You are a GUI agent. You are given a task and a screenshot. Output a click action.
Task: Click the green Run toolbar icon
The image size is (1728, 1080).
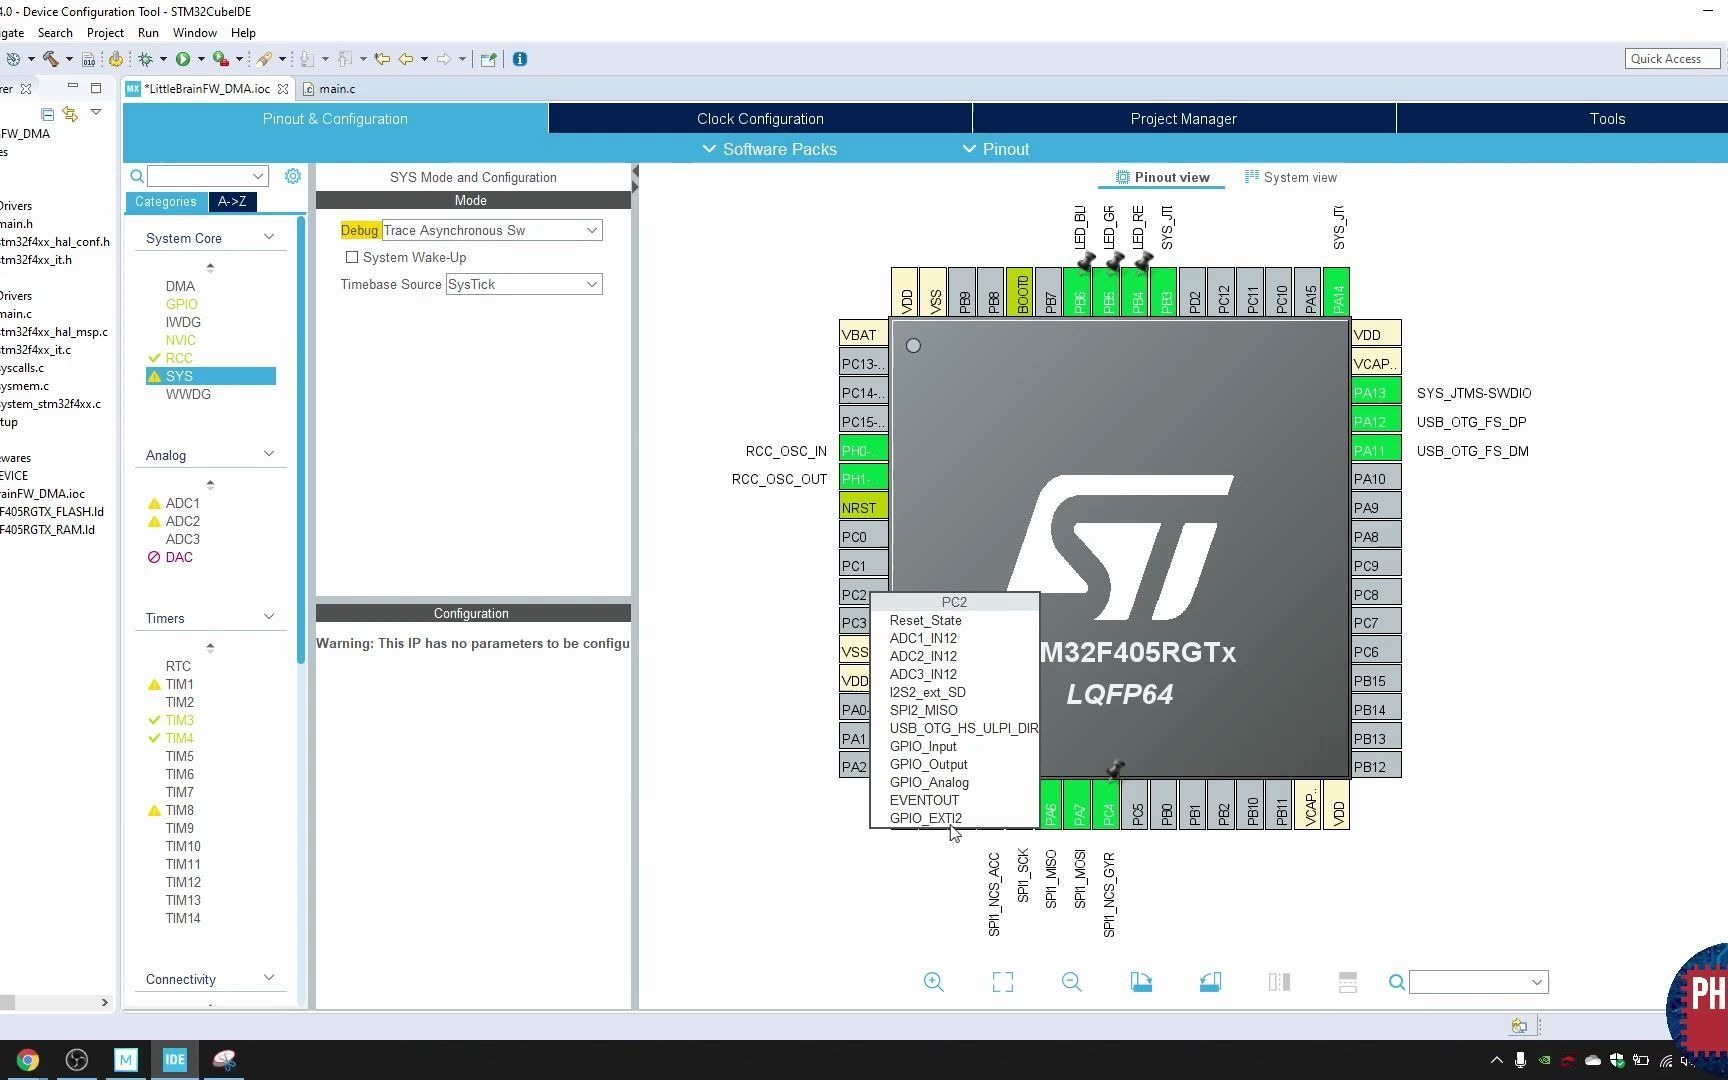[x=183, y=59]
